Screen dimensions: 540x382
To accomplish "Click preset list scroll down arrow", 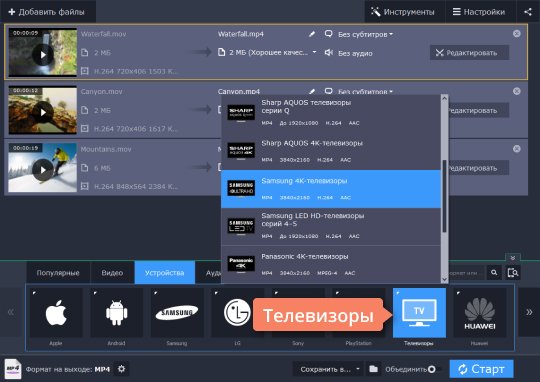I will click(444, 280).
